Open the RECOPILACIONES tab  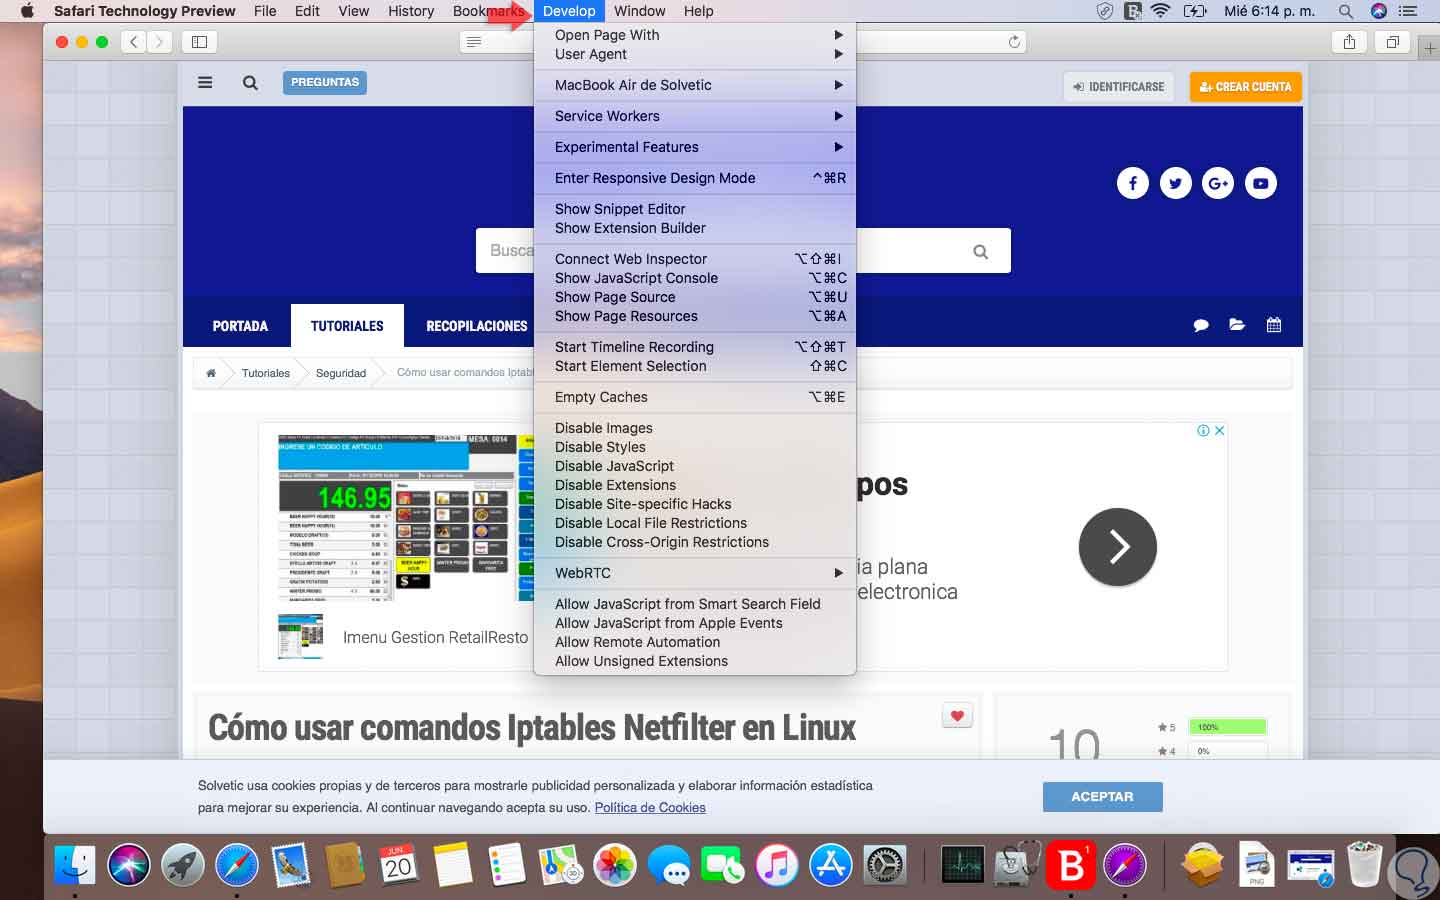coord(477,326)
